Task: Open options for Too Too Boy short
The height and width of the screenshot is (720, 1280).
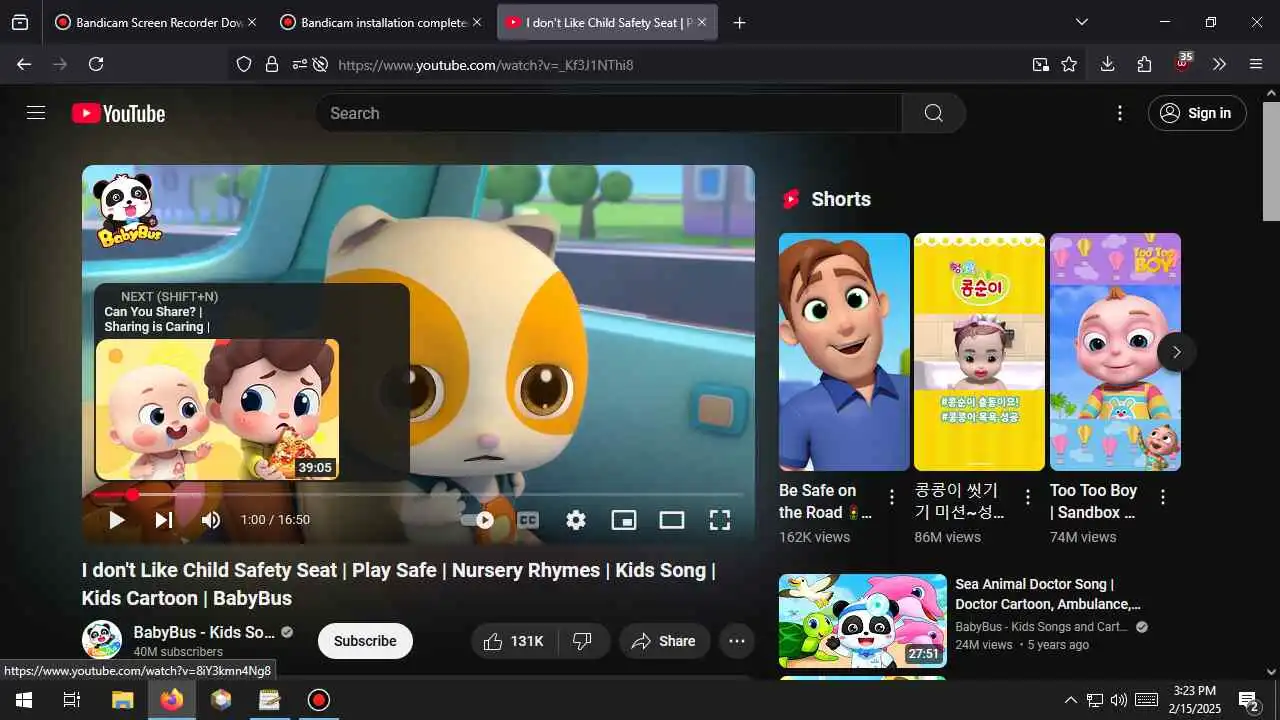Action: pos(1162,497)
